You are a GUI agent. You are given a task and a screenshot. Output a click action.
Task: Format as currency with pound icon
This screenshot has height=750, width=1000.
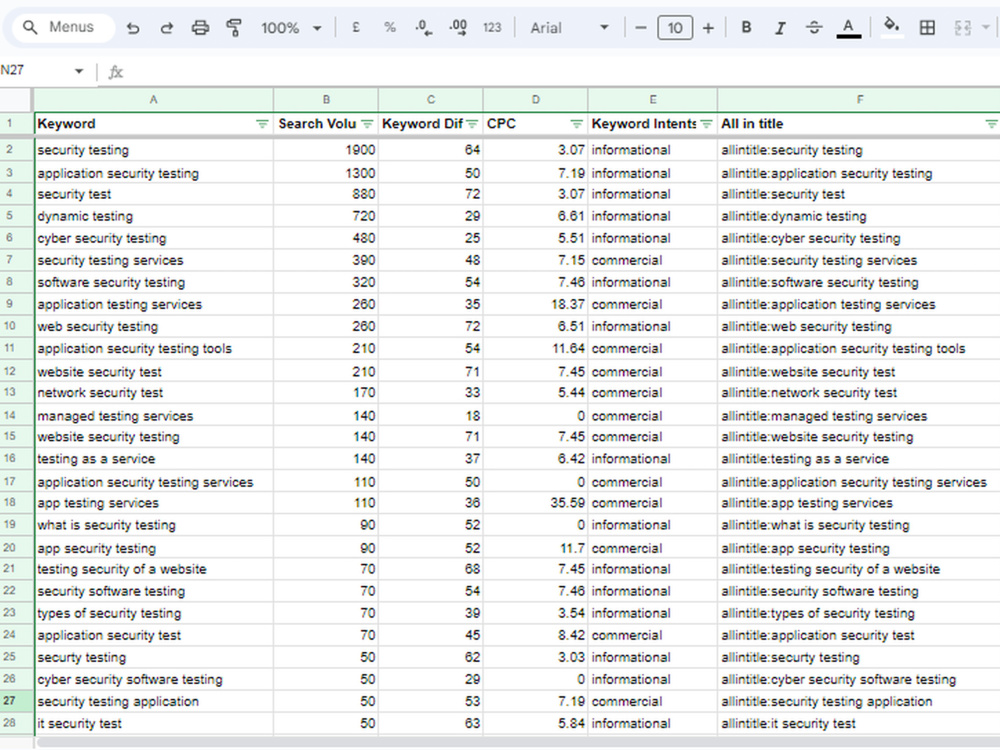pos(356,27)
